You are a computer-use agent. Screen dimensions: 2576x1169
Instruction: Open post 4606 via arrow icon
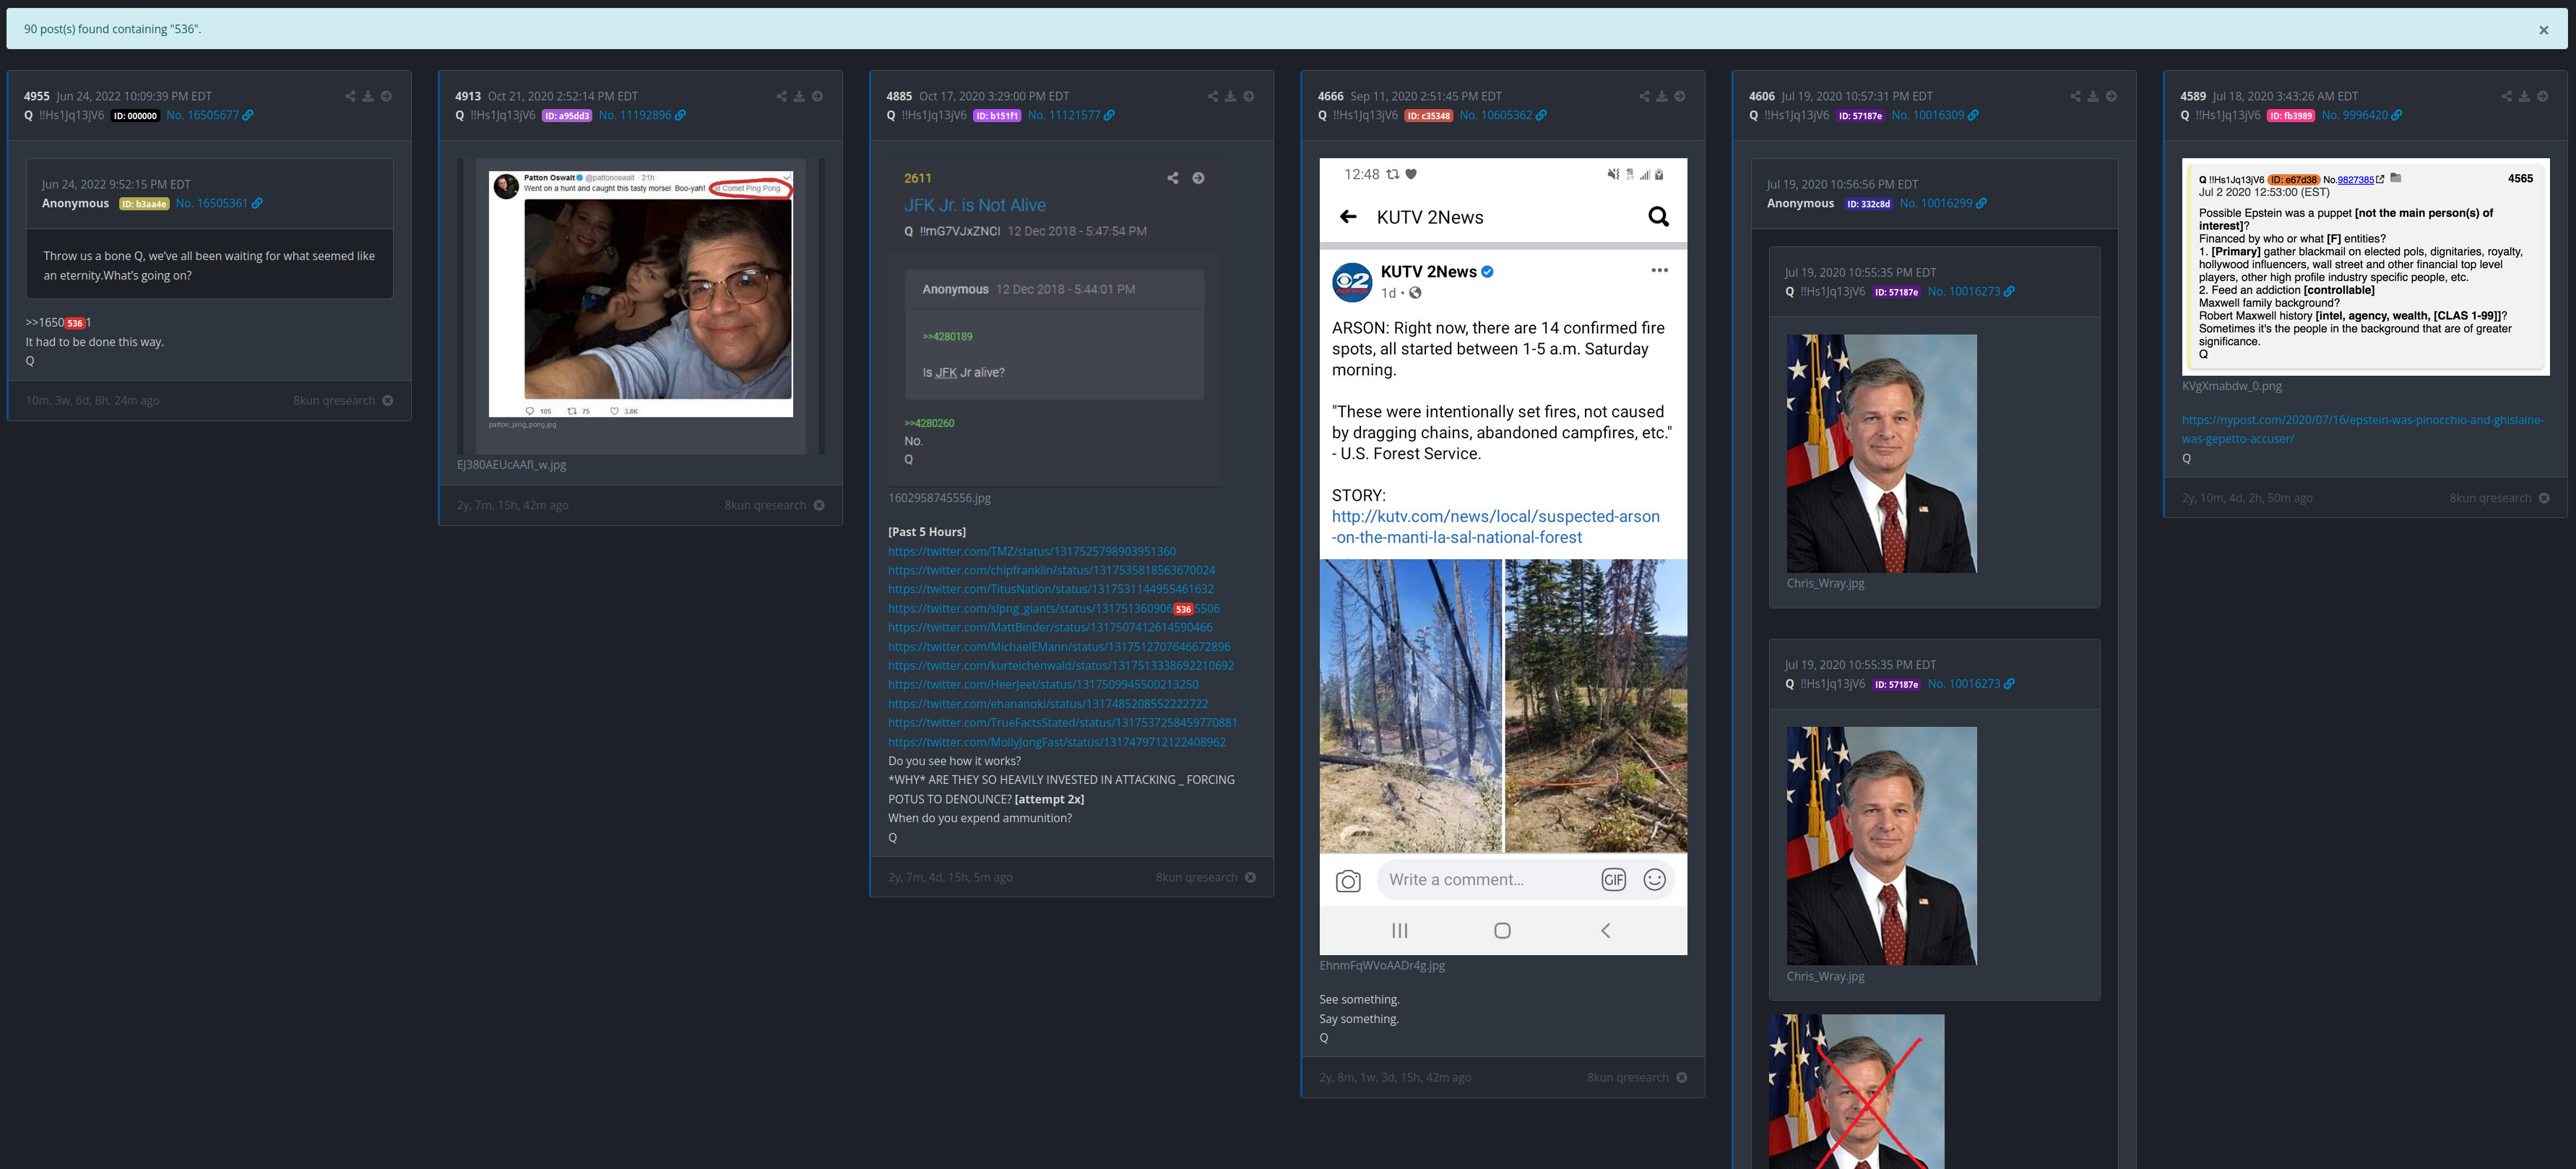click(2111, 96)
